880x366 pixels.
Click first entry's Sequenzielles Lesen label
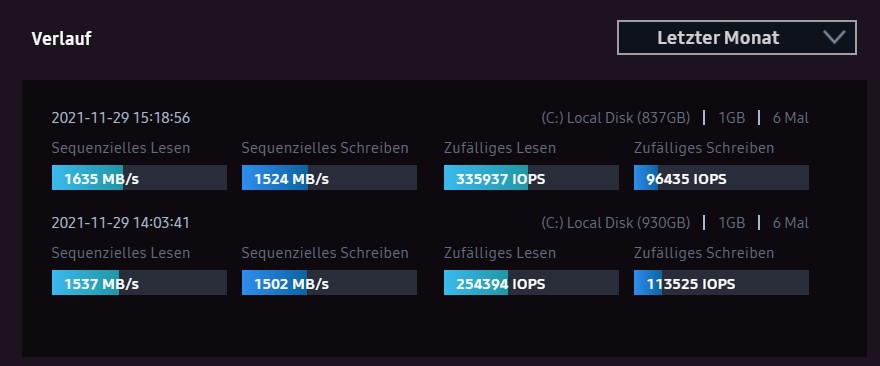[x=121, y=148]
